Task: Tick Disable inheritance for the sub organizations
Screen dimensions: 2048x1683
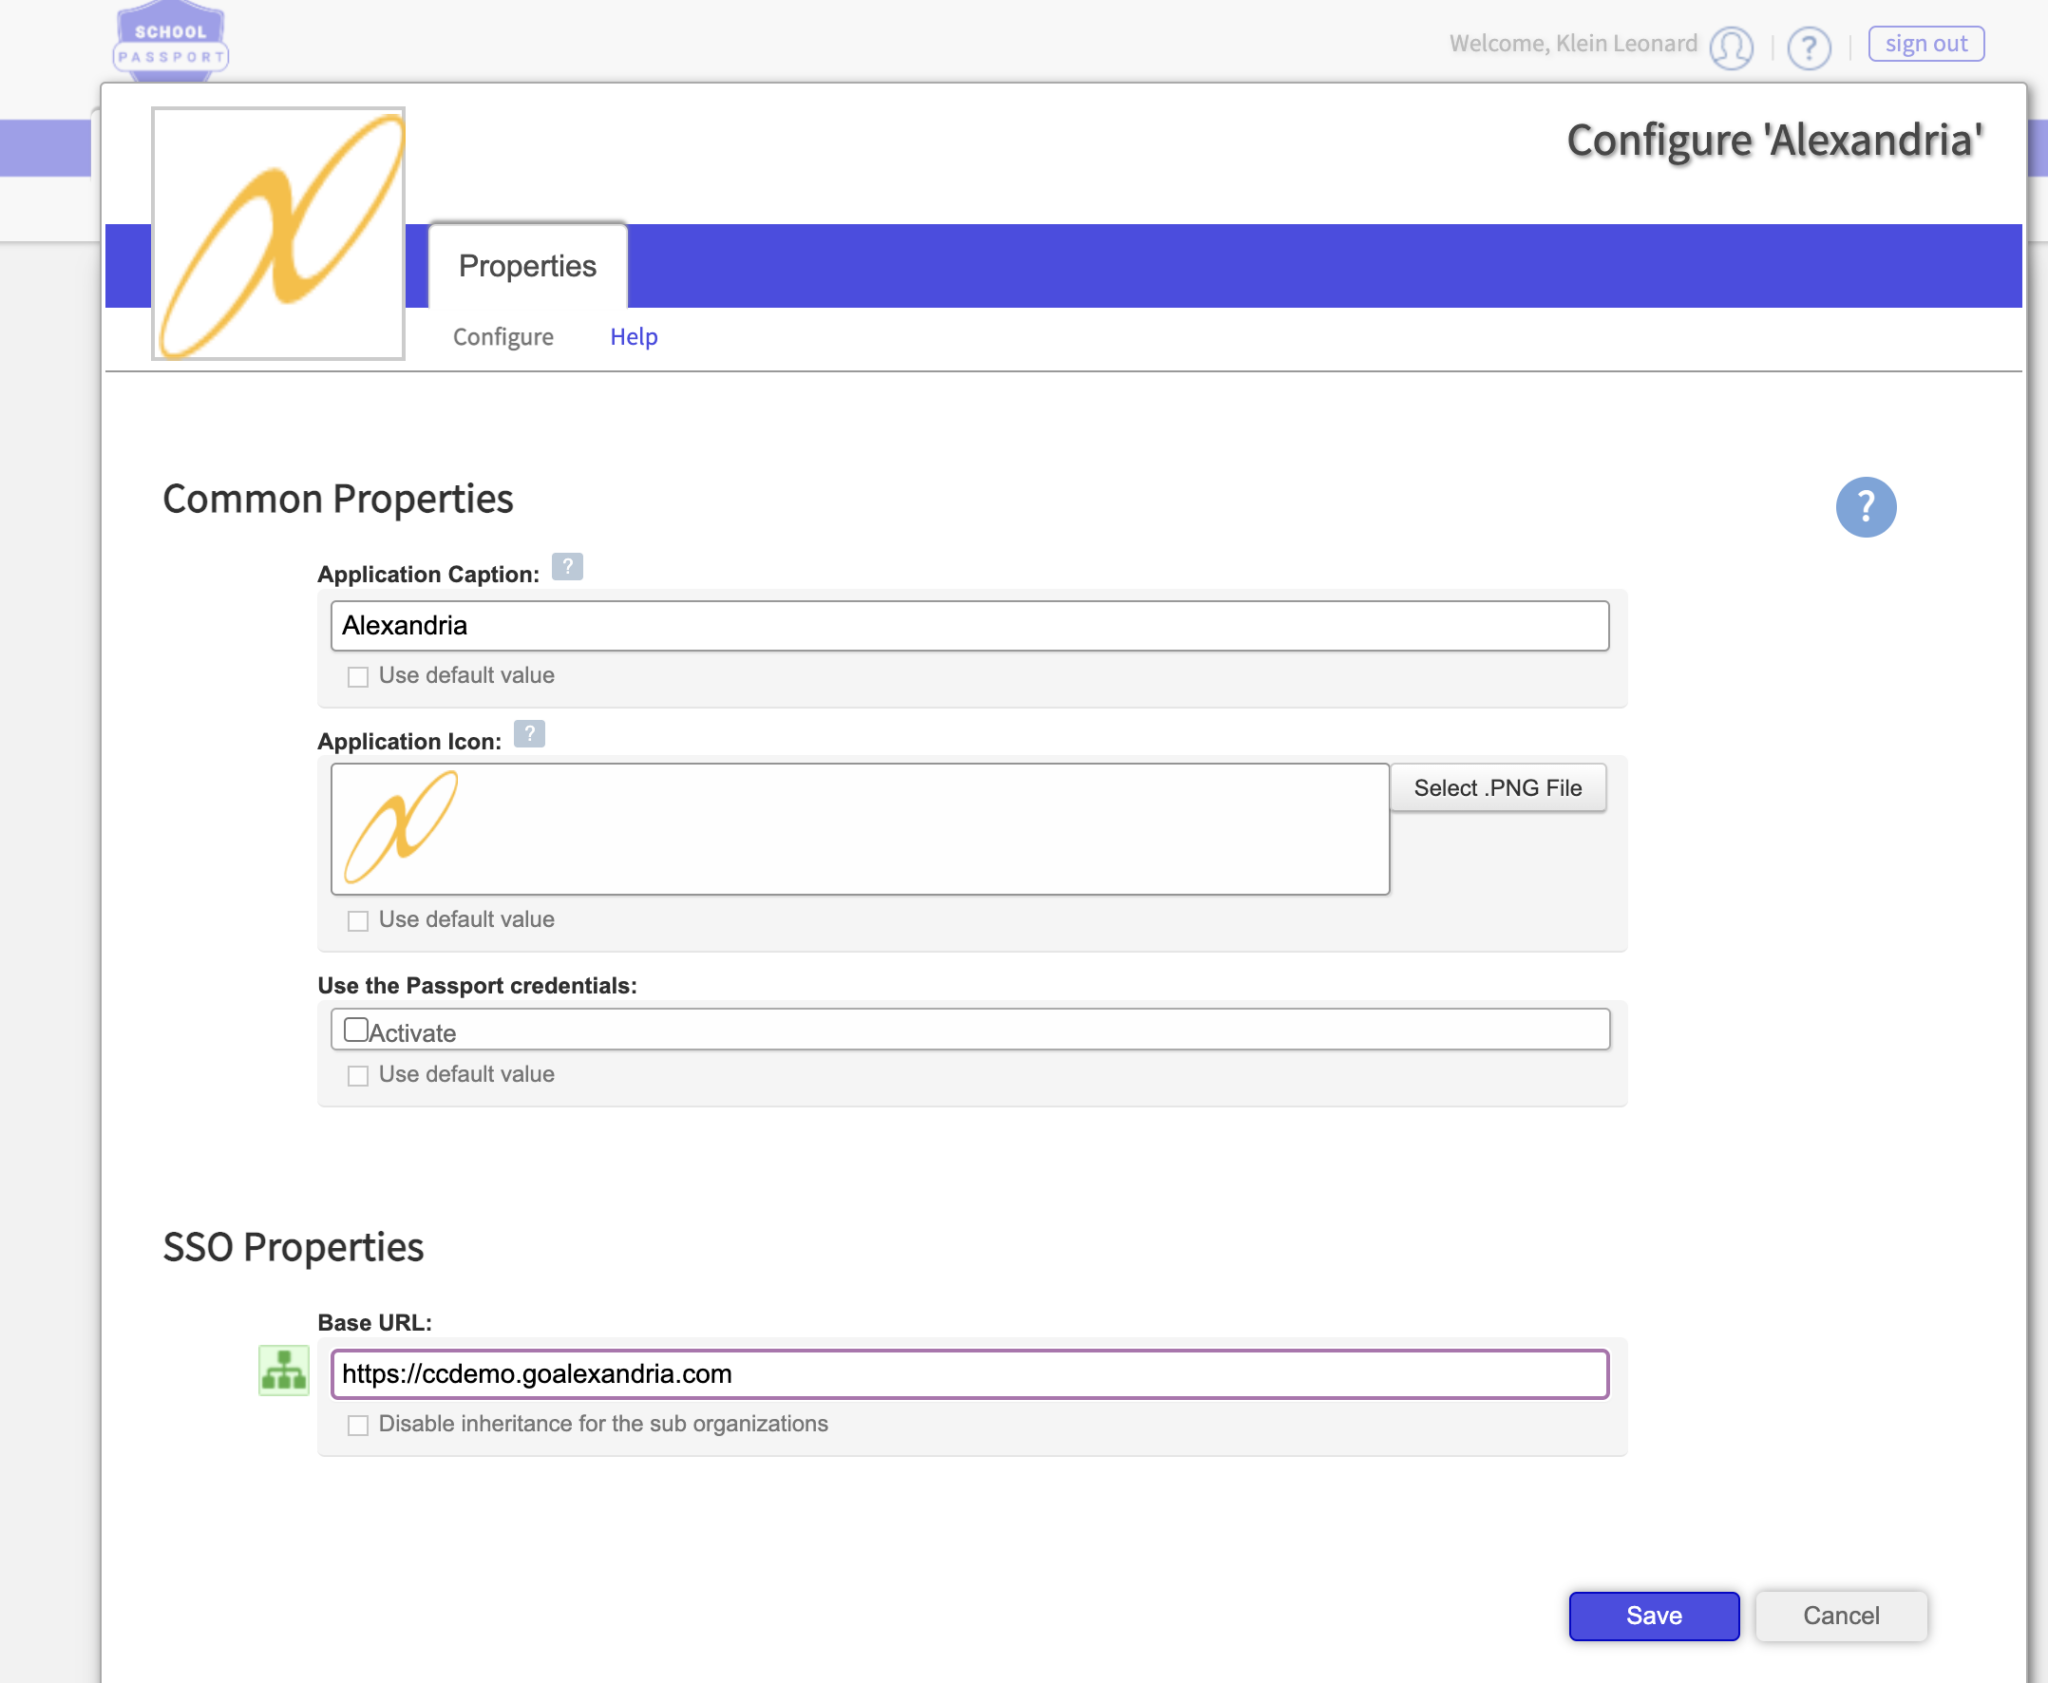Action: coord(358,1425)
